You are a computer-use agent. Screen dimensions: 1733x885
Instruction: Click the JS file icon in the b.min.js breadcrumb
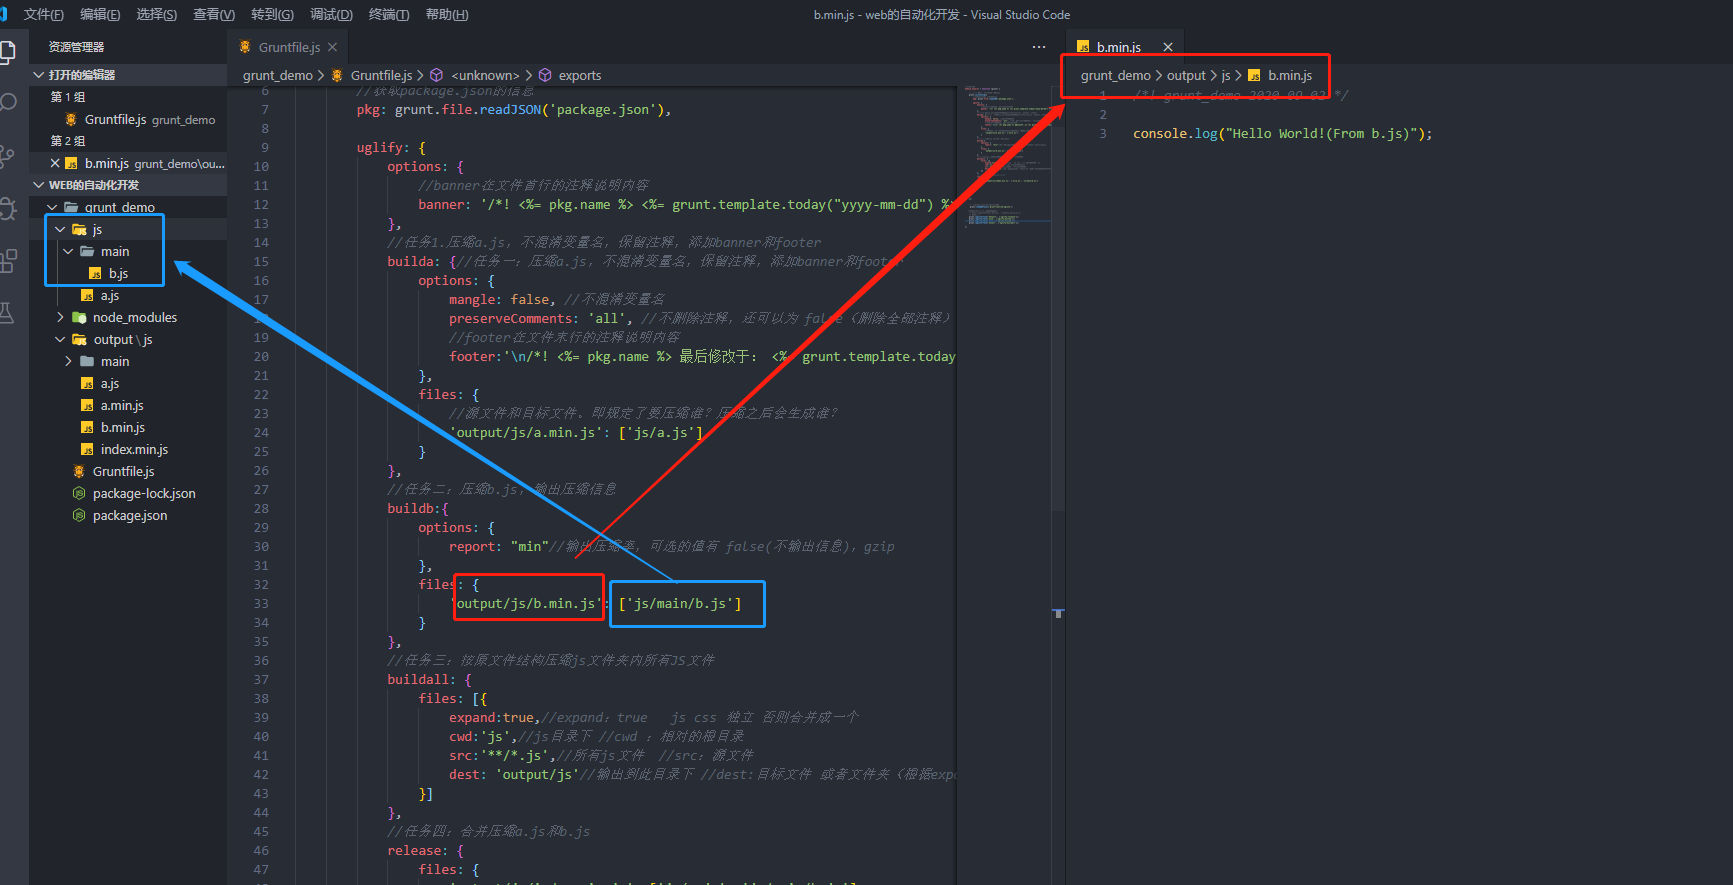coord(1254,75)
